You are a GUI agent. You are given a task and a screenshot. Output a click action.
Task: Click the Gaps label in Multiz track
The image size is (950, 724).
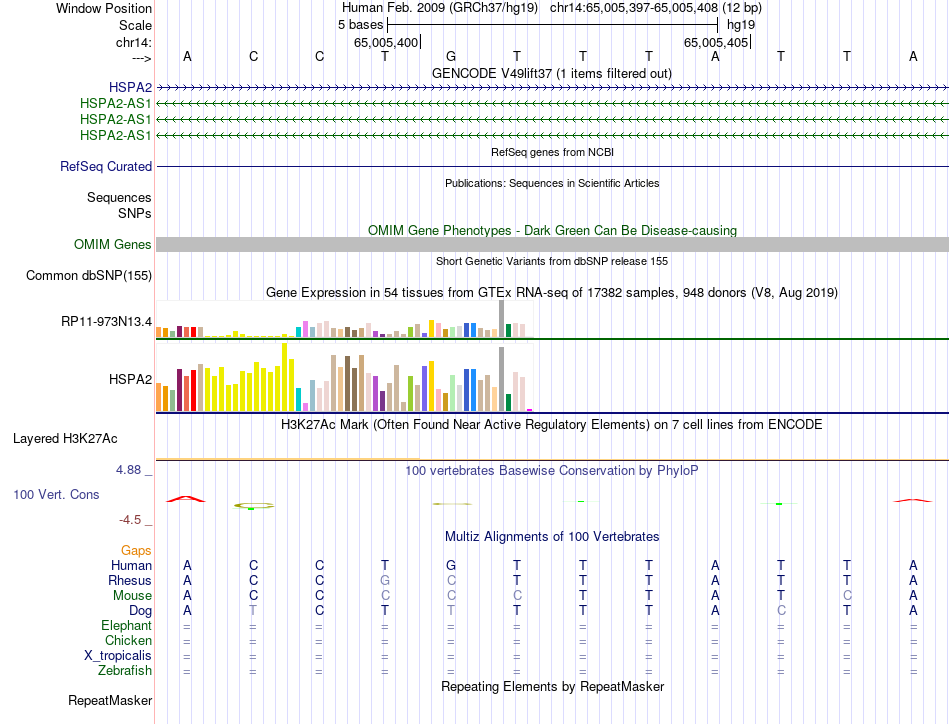(136, 550)
